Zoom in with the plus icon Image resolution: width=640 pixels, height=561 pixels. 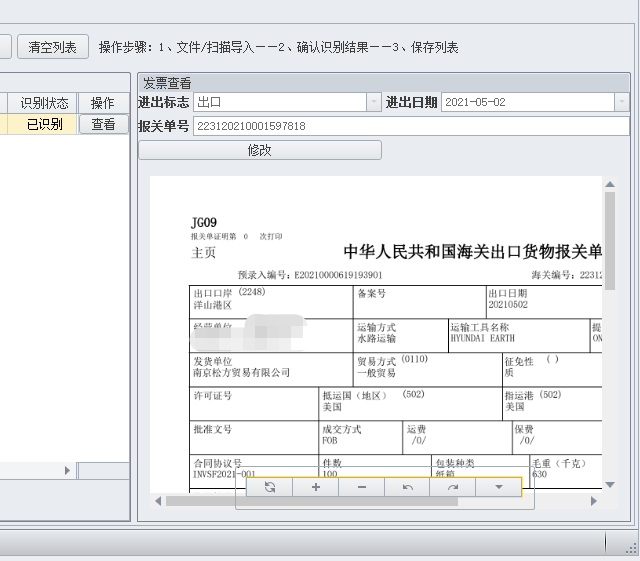click(x=316, y=487)
